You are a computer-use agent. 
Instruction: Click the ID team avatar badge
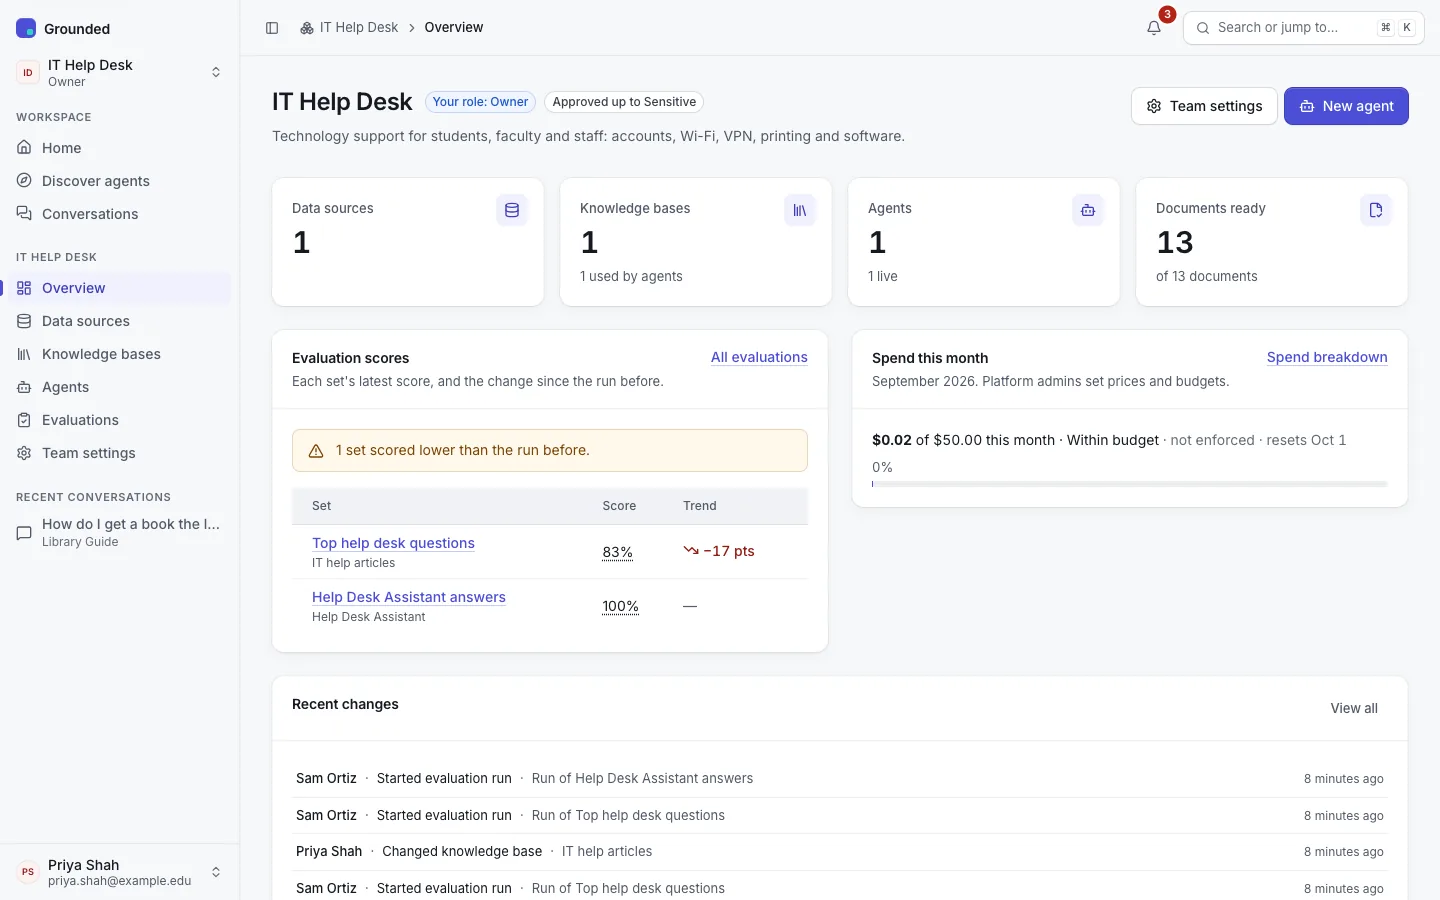click(x=28, y=72)
